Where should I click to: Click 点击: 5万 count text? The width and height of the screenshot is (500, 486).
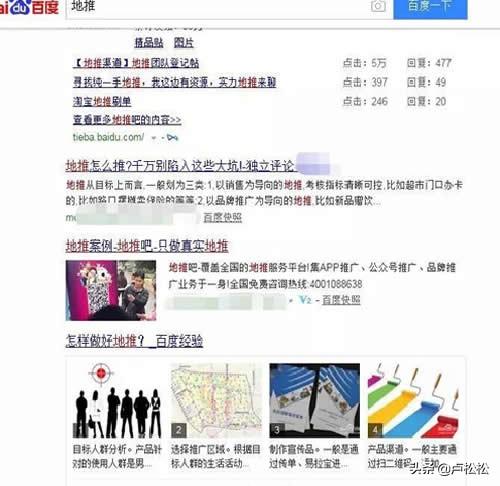tap(365, 63)
